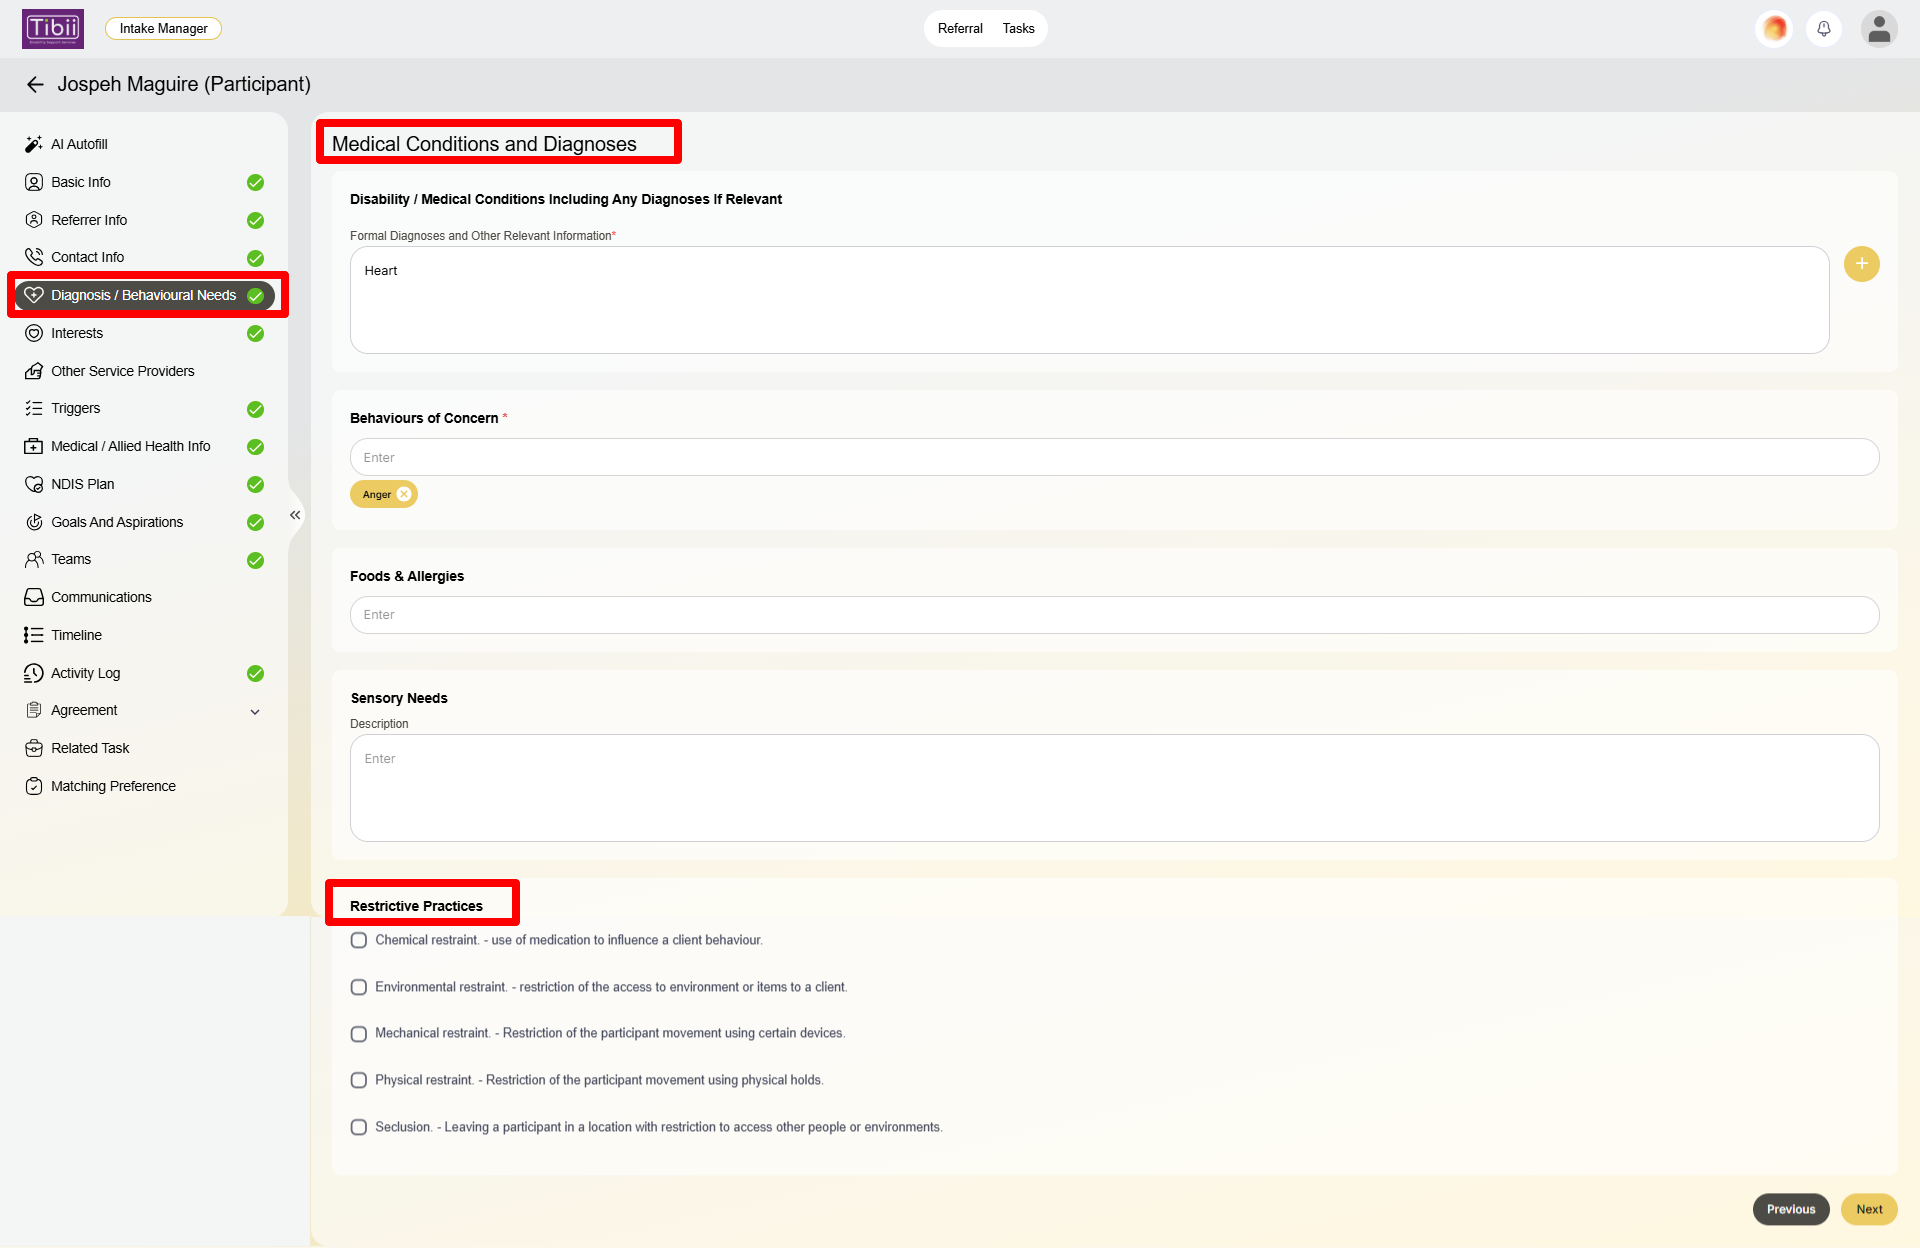The width and height of the screenshot is (1920, 1248).
Task: Switch to the Referral tab
Action: pos(960,29)
